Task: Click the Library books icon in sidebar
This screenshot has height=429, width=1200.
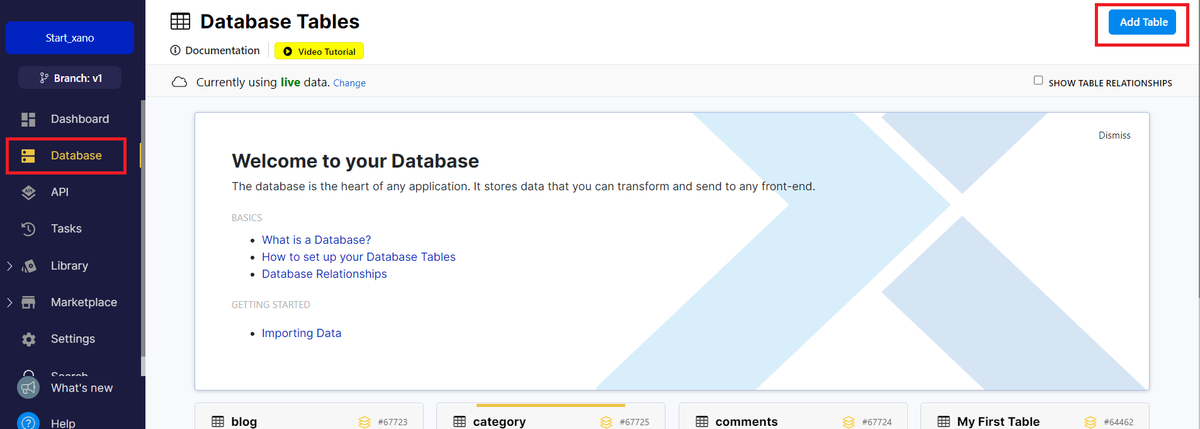Action: coord(28,266)
